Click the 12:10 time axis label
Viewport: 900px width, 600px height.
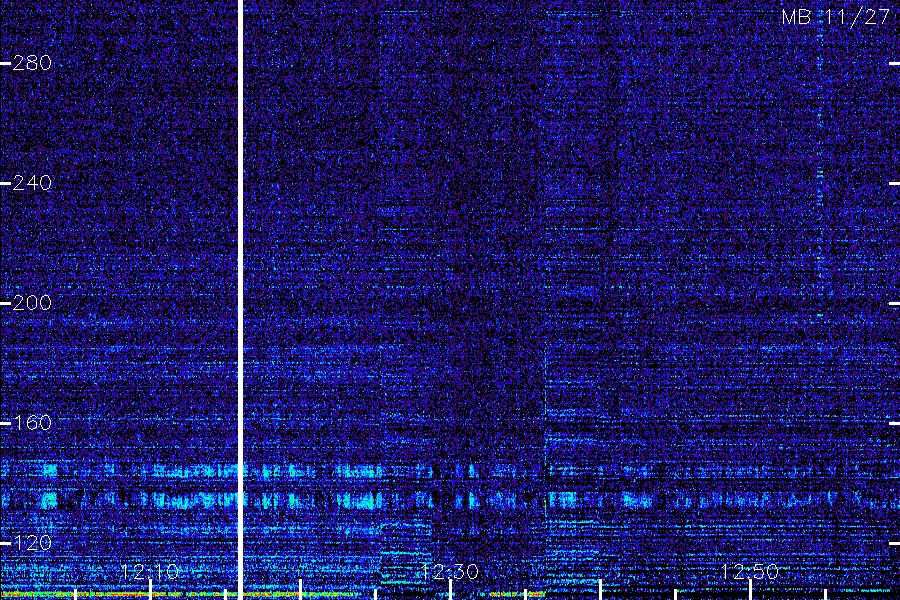pos(150,571)
